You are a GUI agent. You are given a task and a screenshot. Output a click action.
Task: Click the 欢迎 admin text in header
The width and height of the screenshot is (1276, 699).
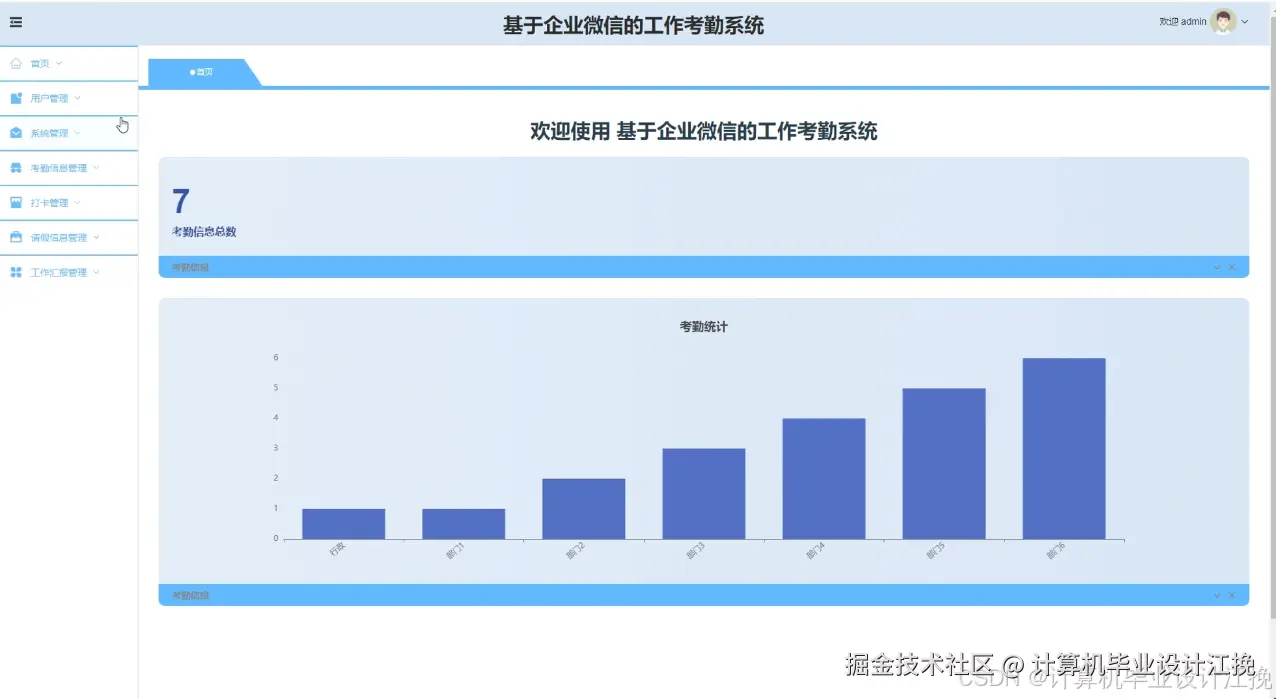click(1183, 21)
